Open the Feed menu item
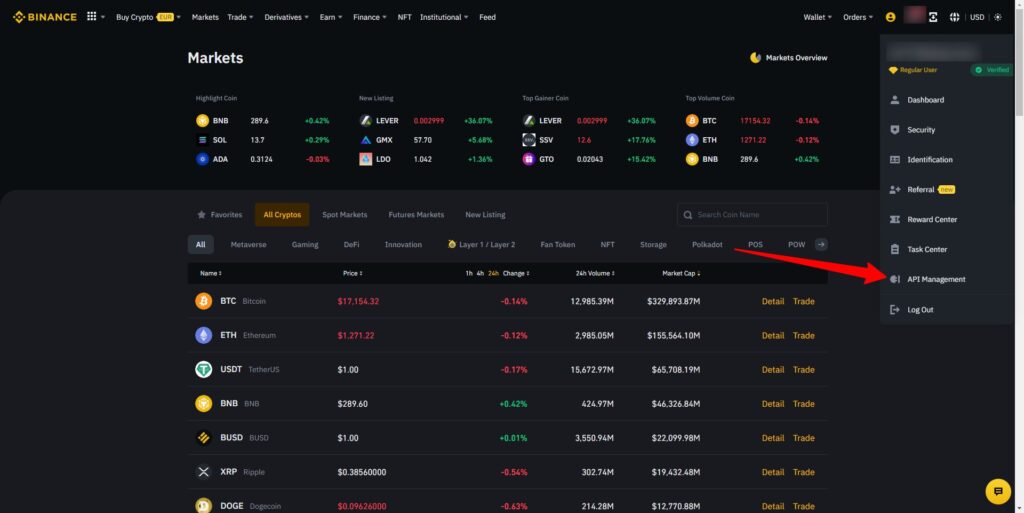Image resolution: width=1024 pixels, height=513 pixels. (487, 17)
